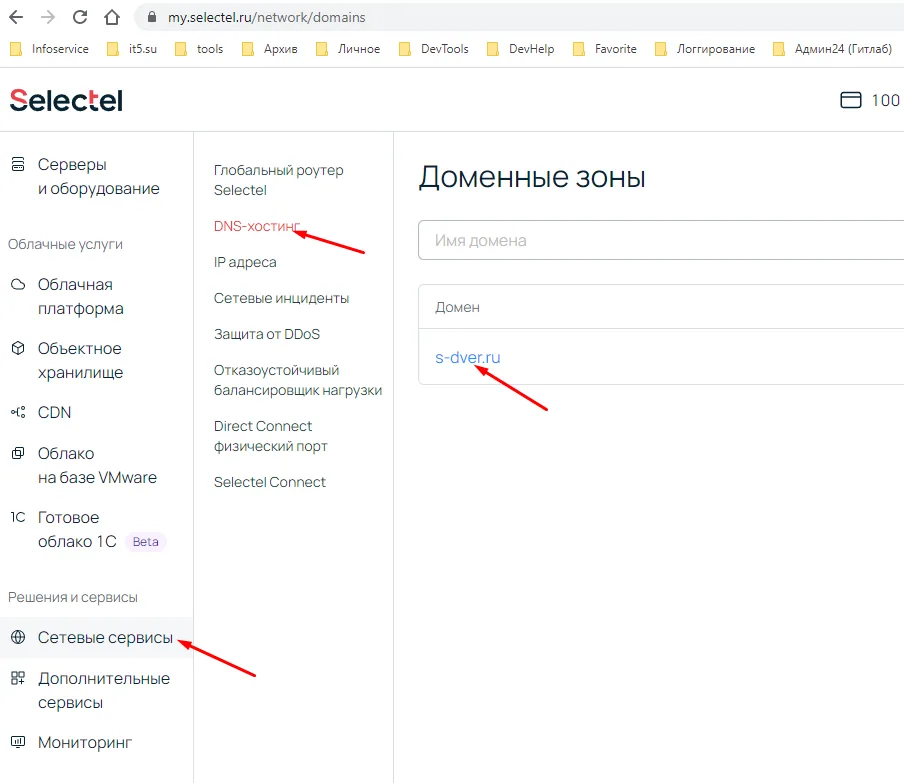Open Готовое облако 1C section
This screenshot has height=783, width=904.
click(x=77, y=529)
